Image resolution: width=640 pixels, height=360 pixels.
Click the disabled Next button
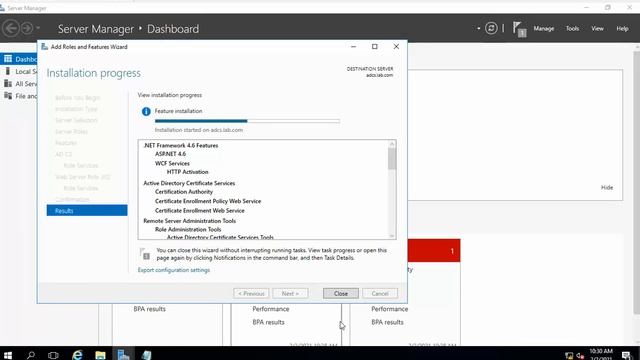point(290,293)
